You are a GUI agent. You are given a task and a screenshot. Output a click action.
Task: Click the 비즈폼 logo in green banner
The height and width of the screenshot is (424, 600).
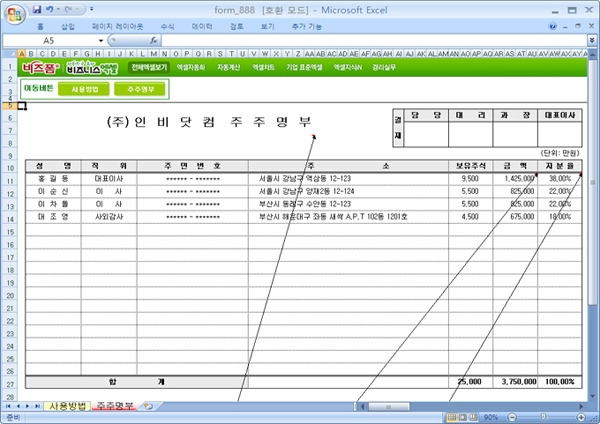(40, 68)
